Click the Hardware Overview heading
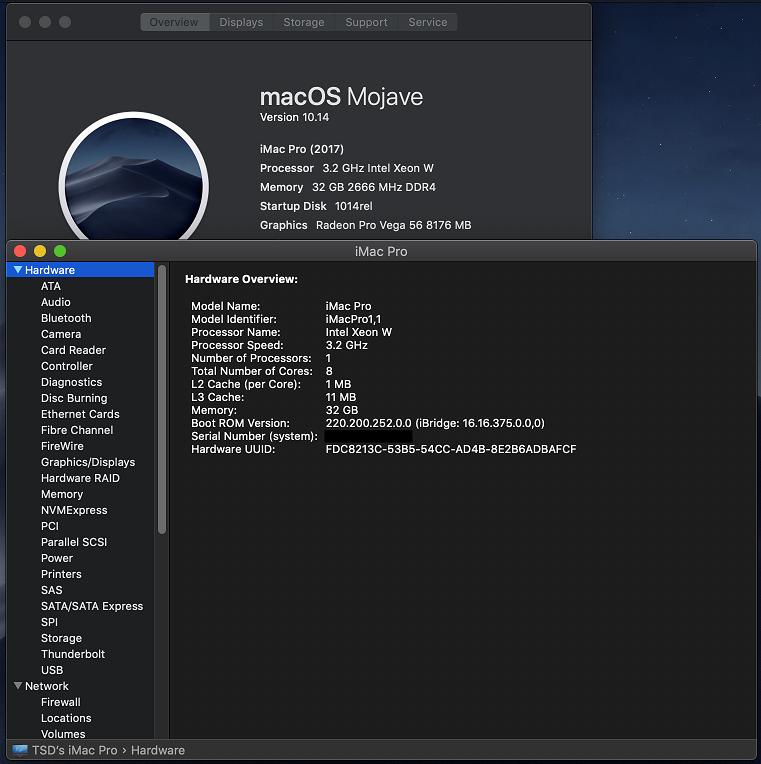Viewport: 761px width, 764px height. 241,279
